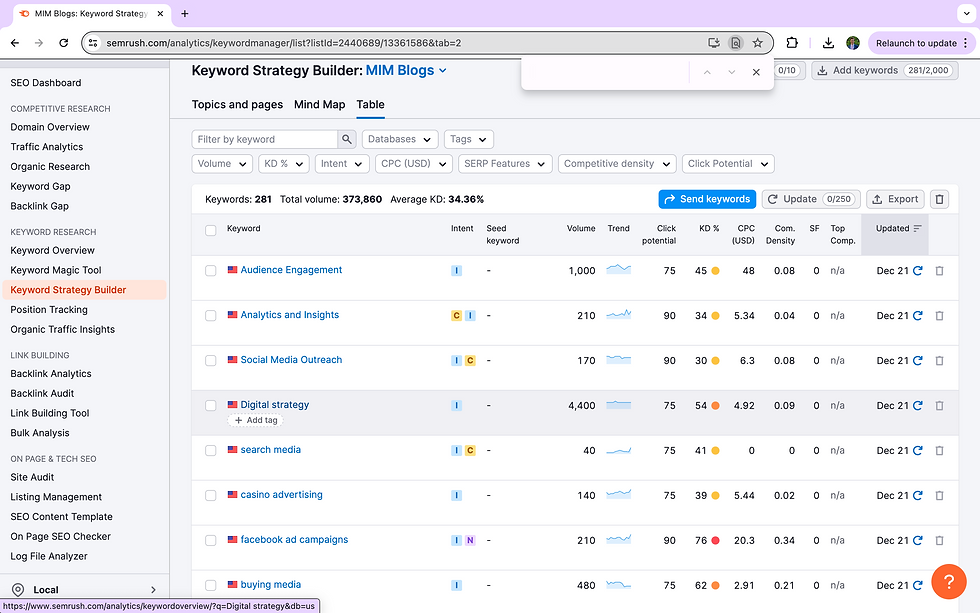Open a new browser tab

coord(184,13)
